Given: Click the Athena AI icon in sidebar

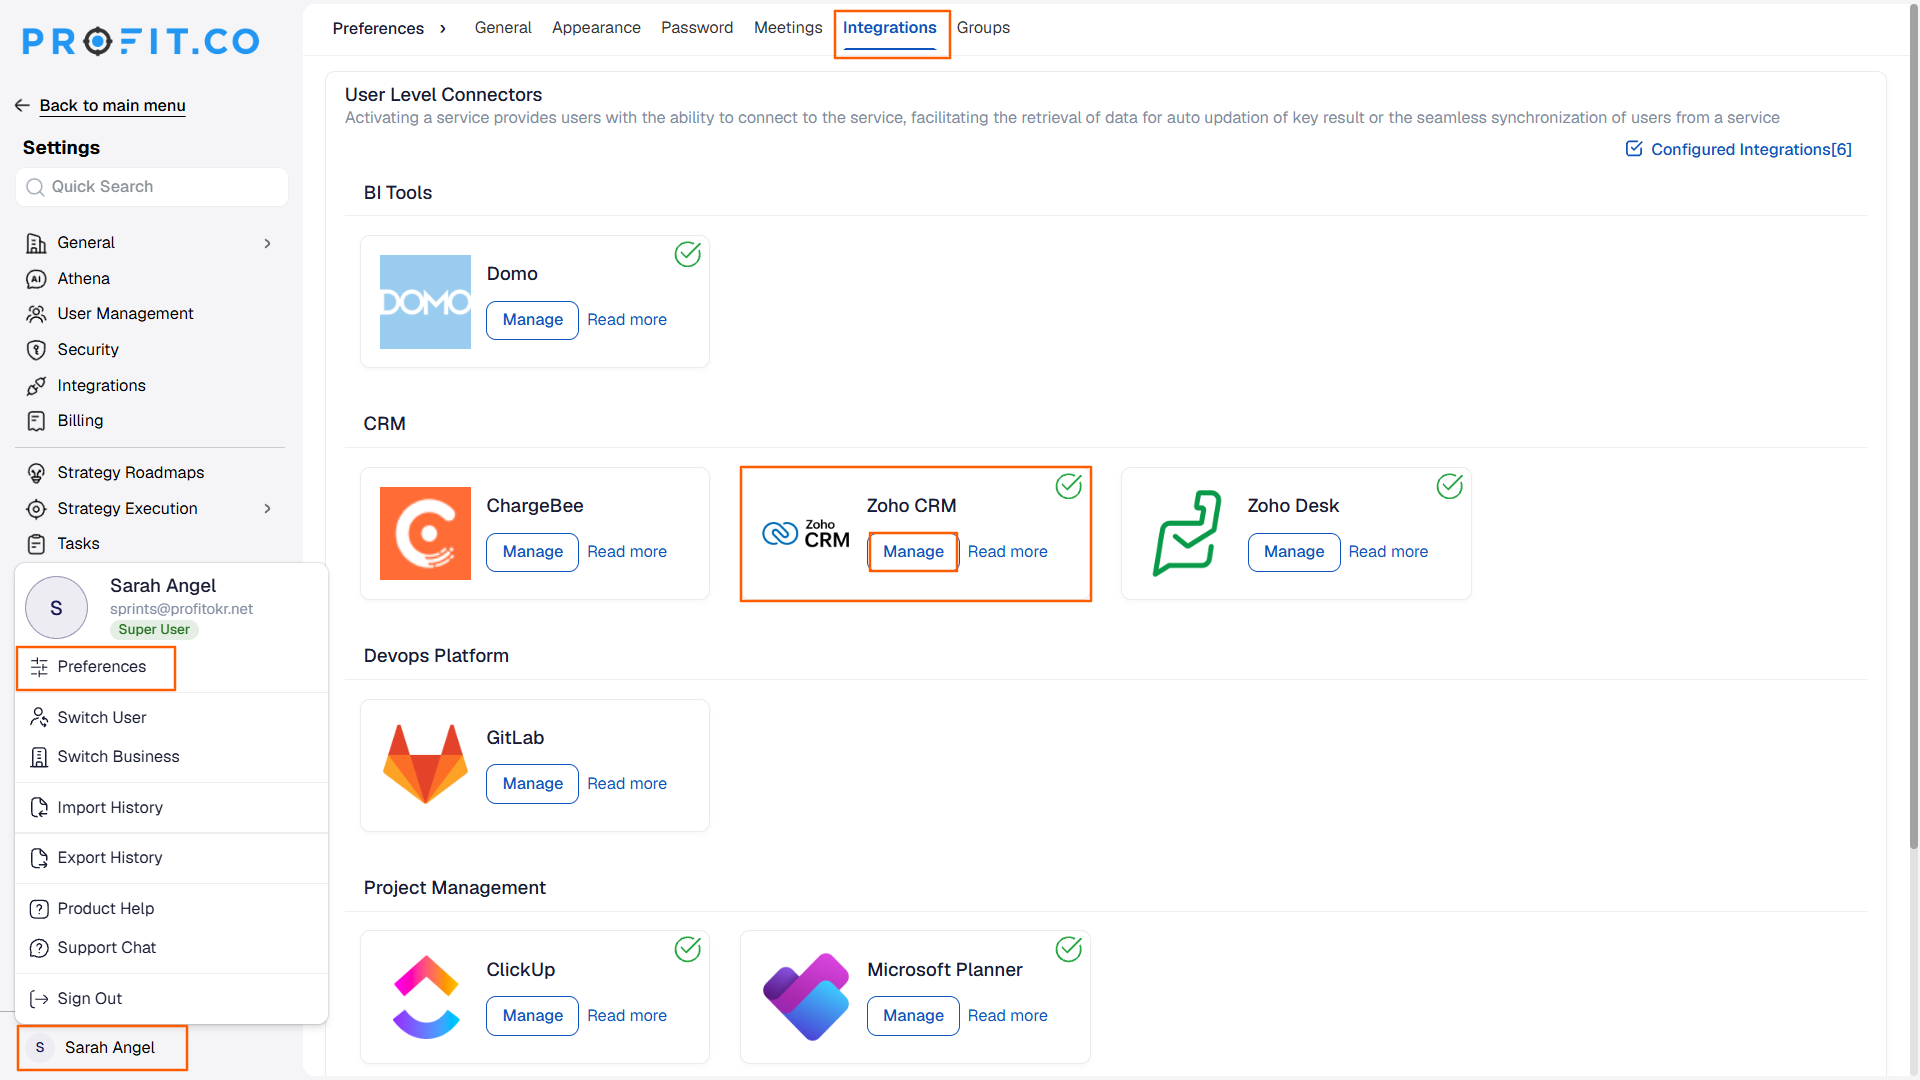Looking at the screenshot, I should point(36,279).
